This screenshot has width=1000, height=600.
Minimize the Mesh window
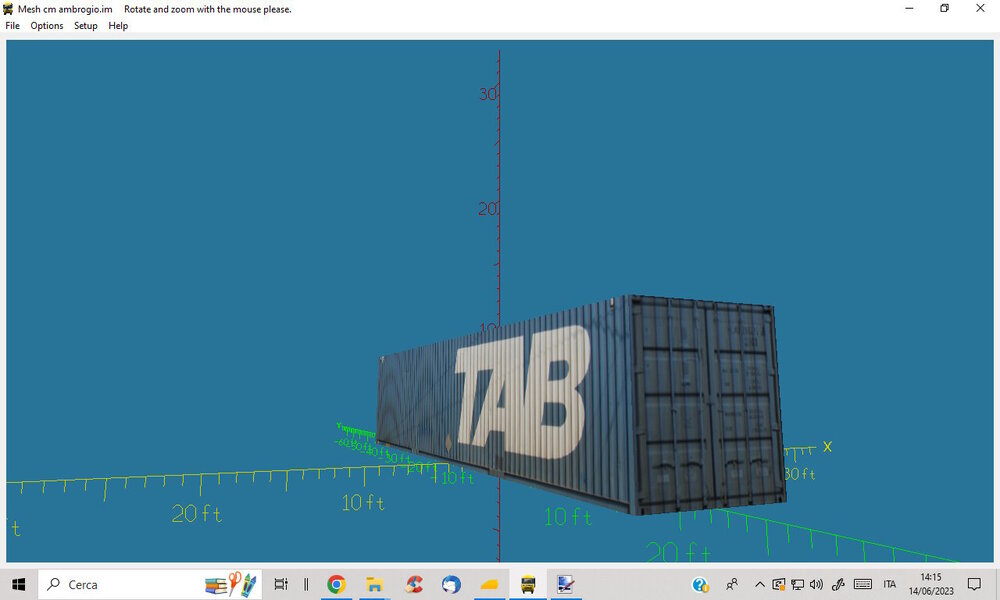tap(909, 8)
